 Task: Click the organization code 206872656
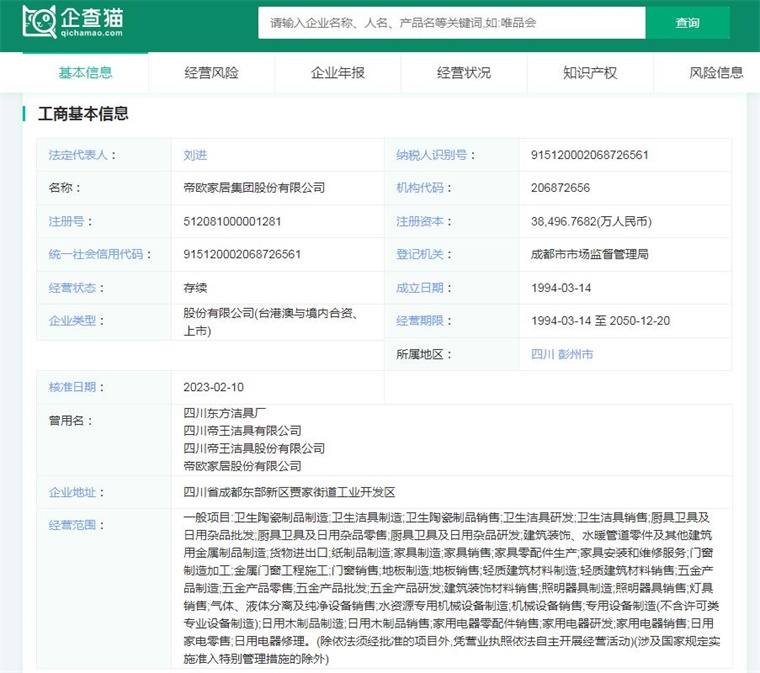tap(560, 188)
